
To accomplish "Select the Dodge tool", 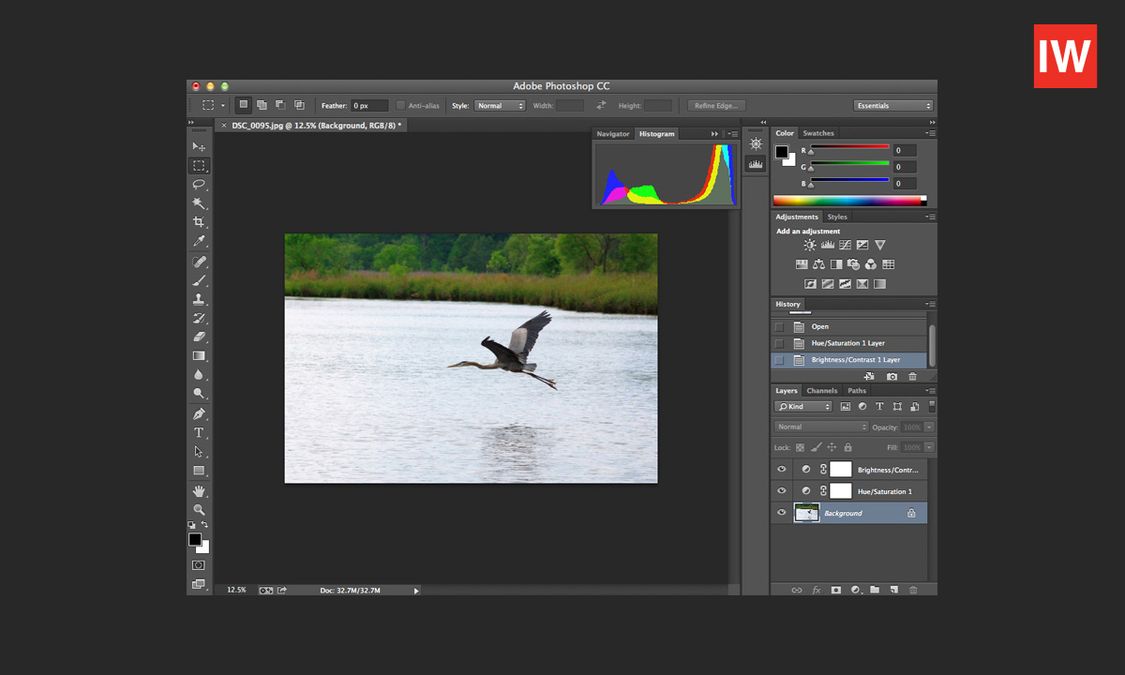I will click(199, 393).
